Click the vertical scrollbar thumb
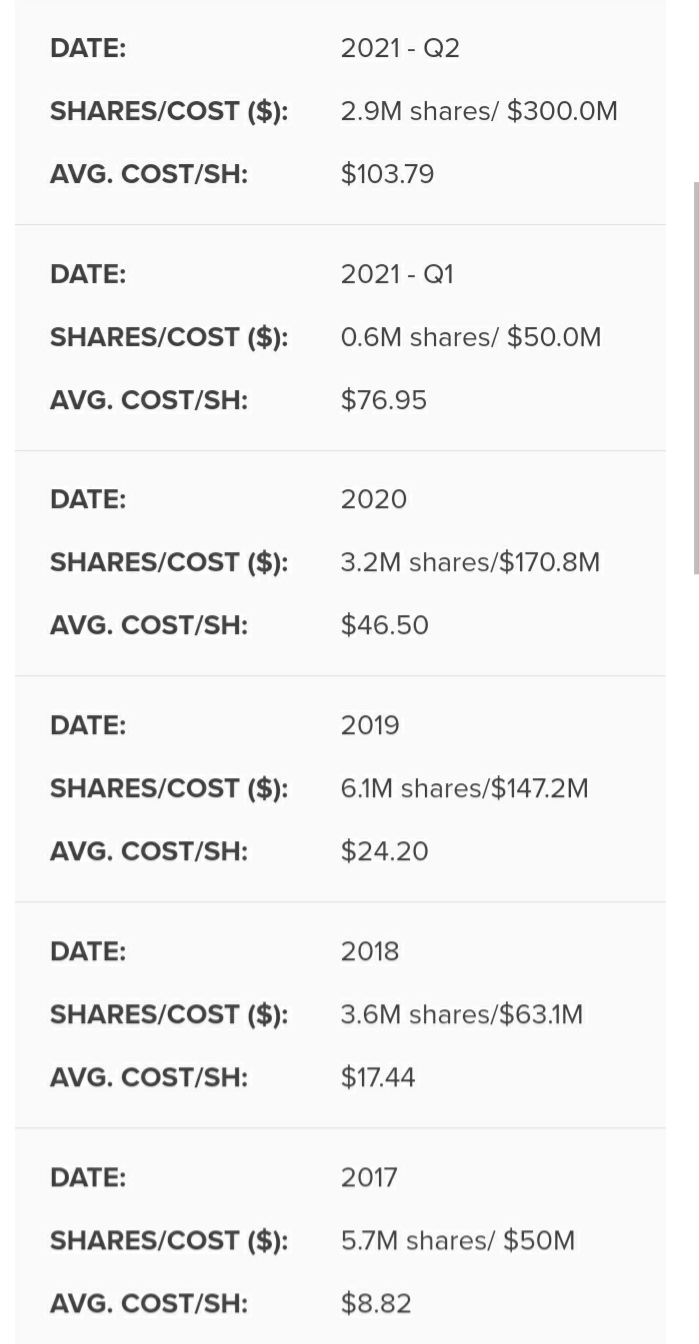This screenshot has height=1344, width=699. point(696,378)
